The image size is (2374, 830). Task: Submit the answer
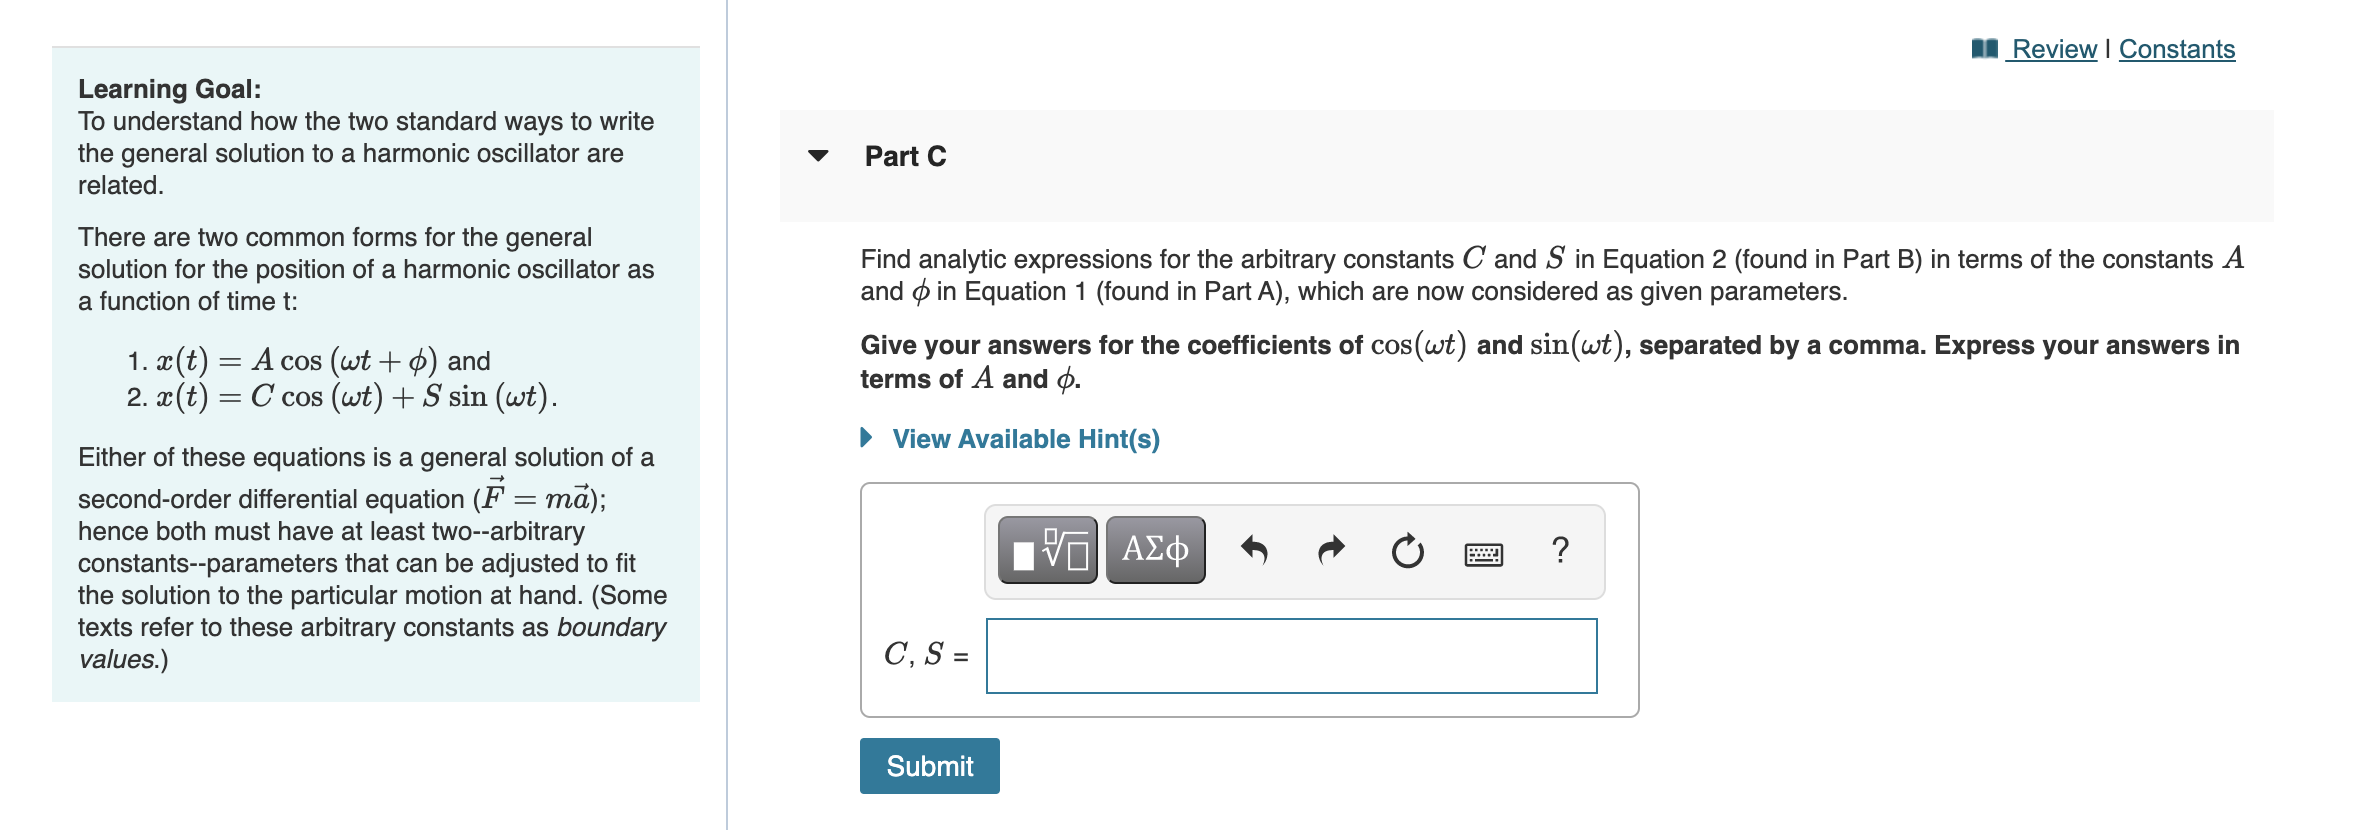930,766
